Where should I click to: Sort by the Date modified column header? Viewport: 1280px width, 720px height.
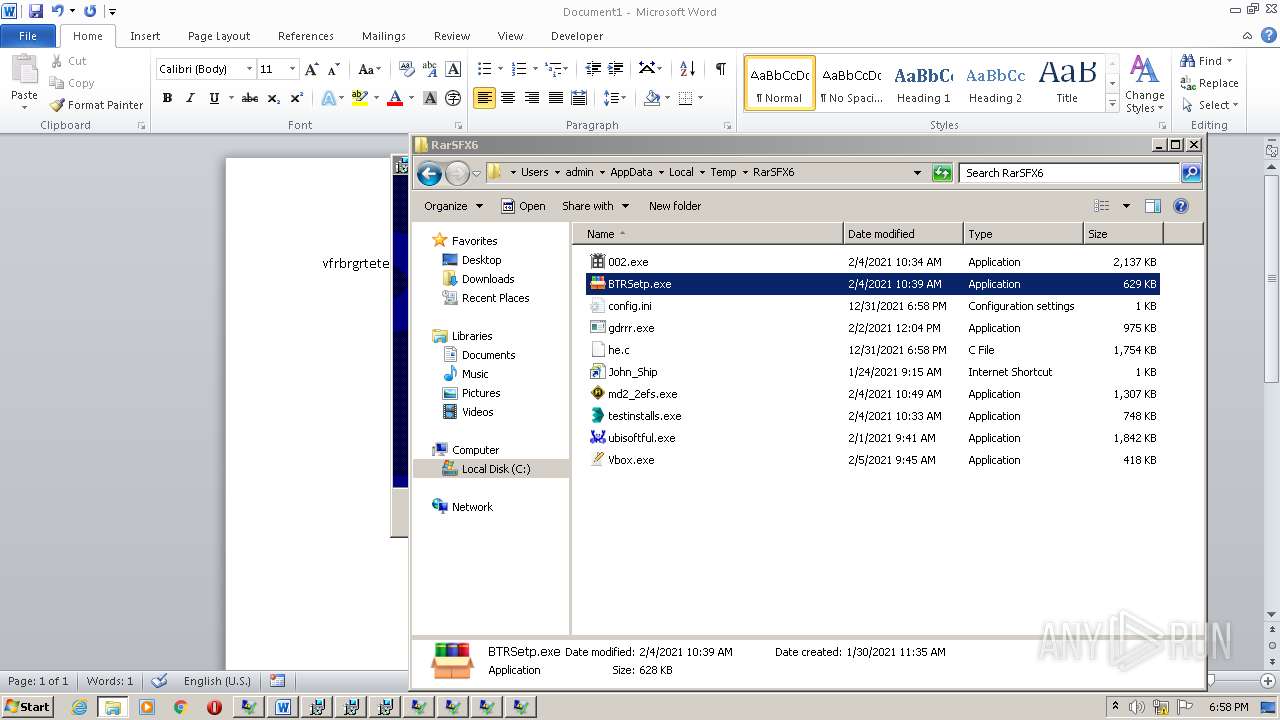click(x=903, y=234)
